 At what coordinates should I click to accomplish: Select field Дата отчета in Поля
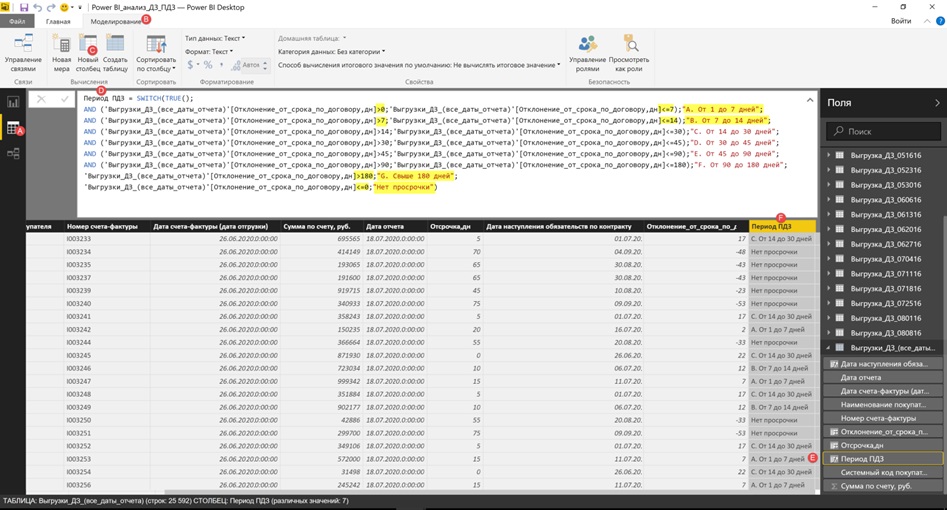(883, 378)
